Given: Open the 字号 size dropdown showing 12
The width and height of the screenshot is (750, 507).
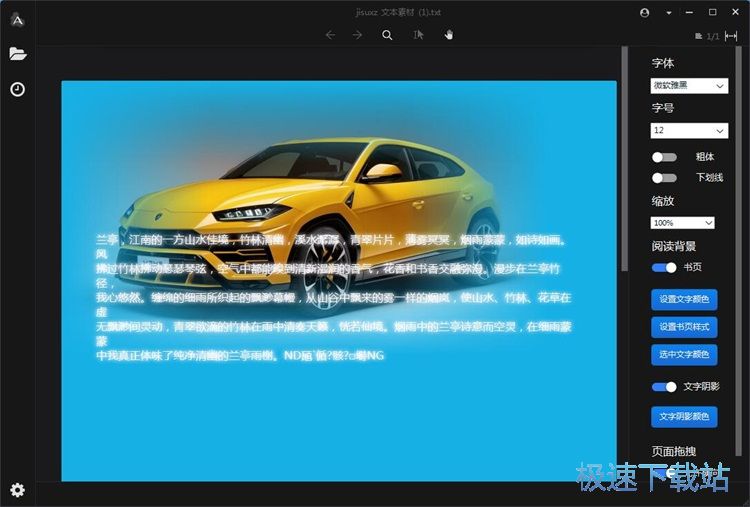Looking at the screenshot, I should (689, 131).
